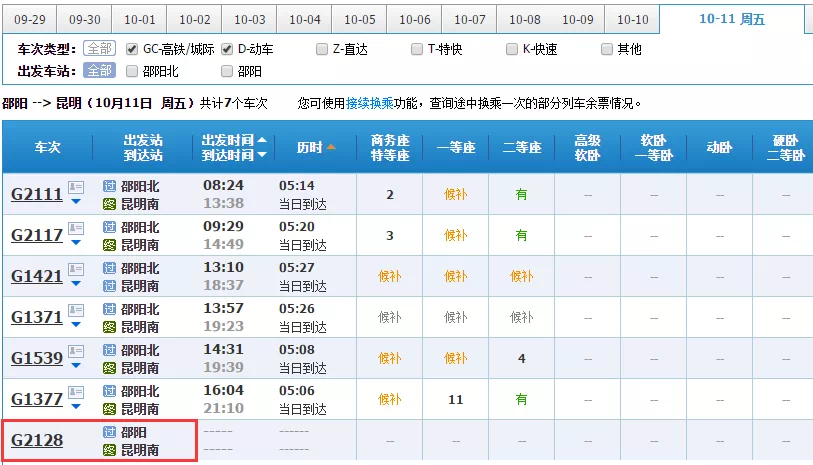Expand stop details for G2111

coord(76,202)
